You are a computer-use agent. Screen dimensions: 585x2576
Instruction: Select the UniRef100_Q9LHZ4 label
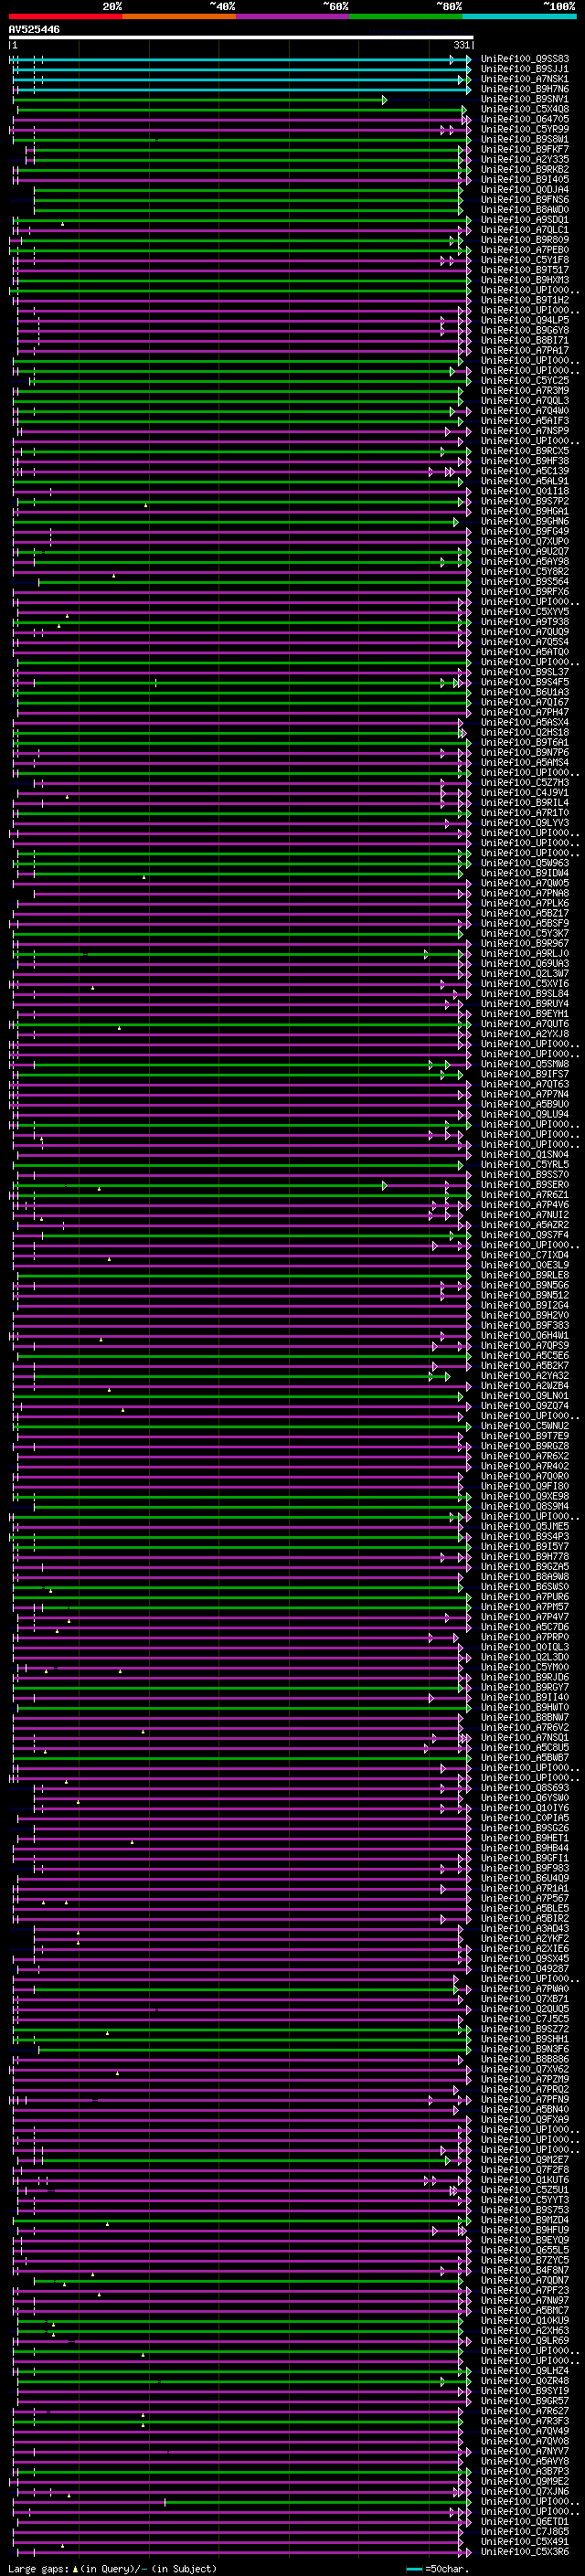pos(525,2371)
